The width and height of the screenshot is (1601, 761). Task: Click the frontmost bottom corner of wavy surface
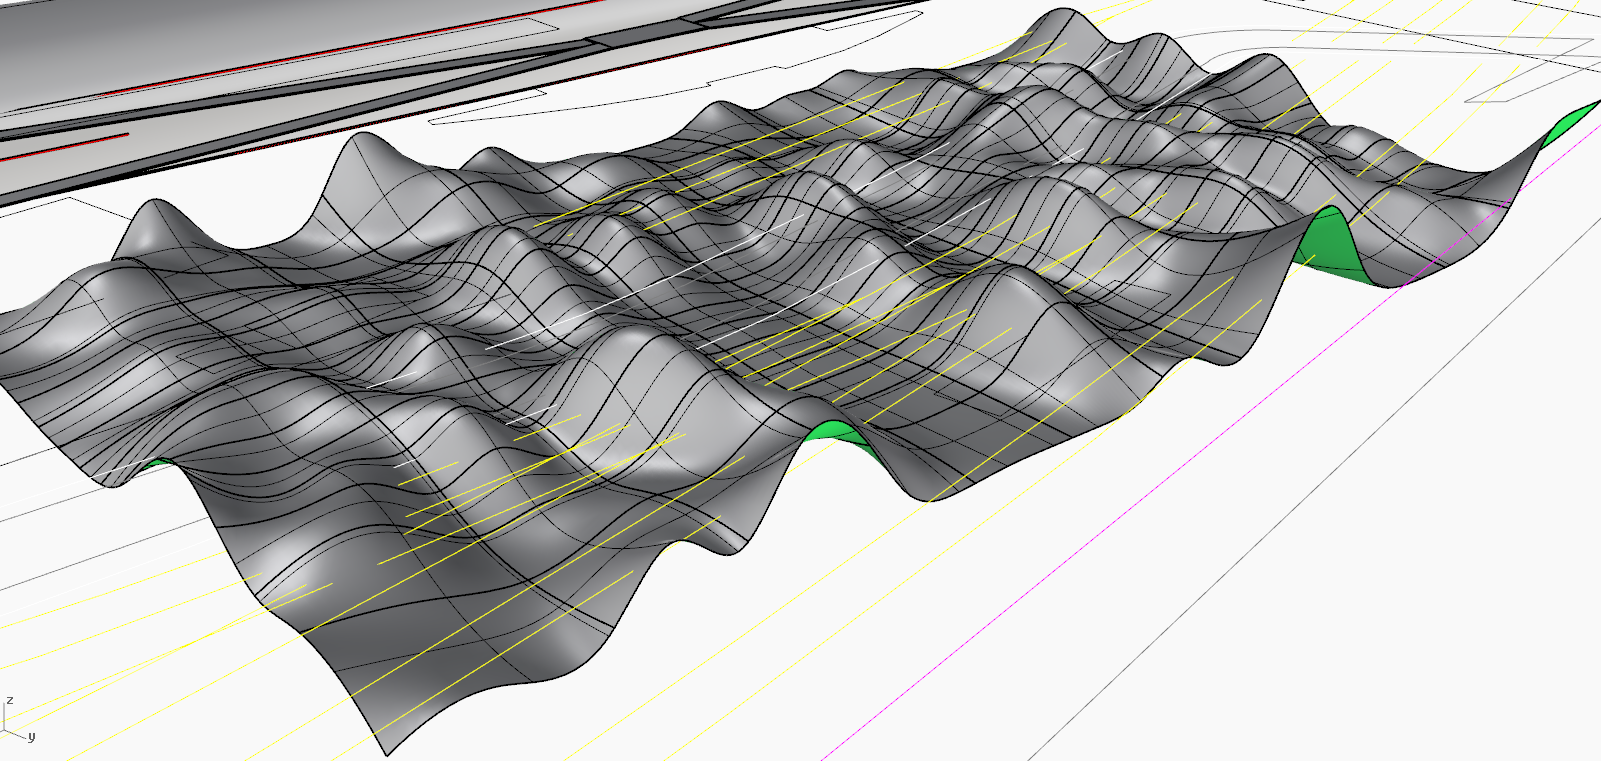click(385, 752)
